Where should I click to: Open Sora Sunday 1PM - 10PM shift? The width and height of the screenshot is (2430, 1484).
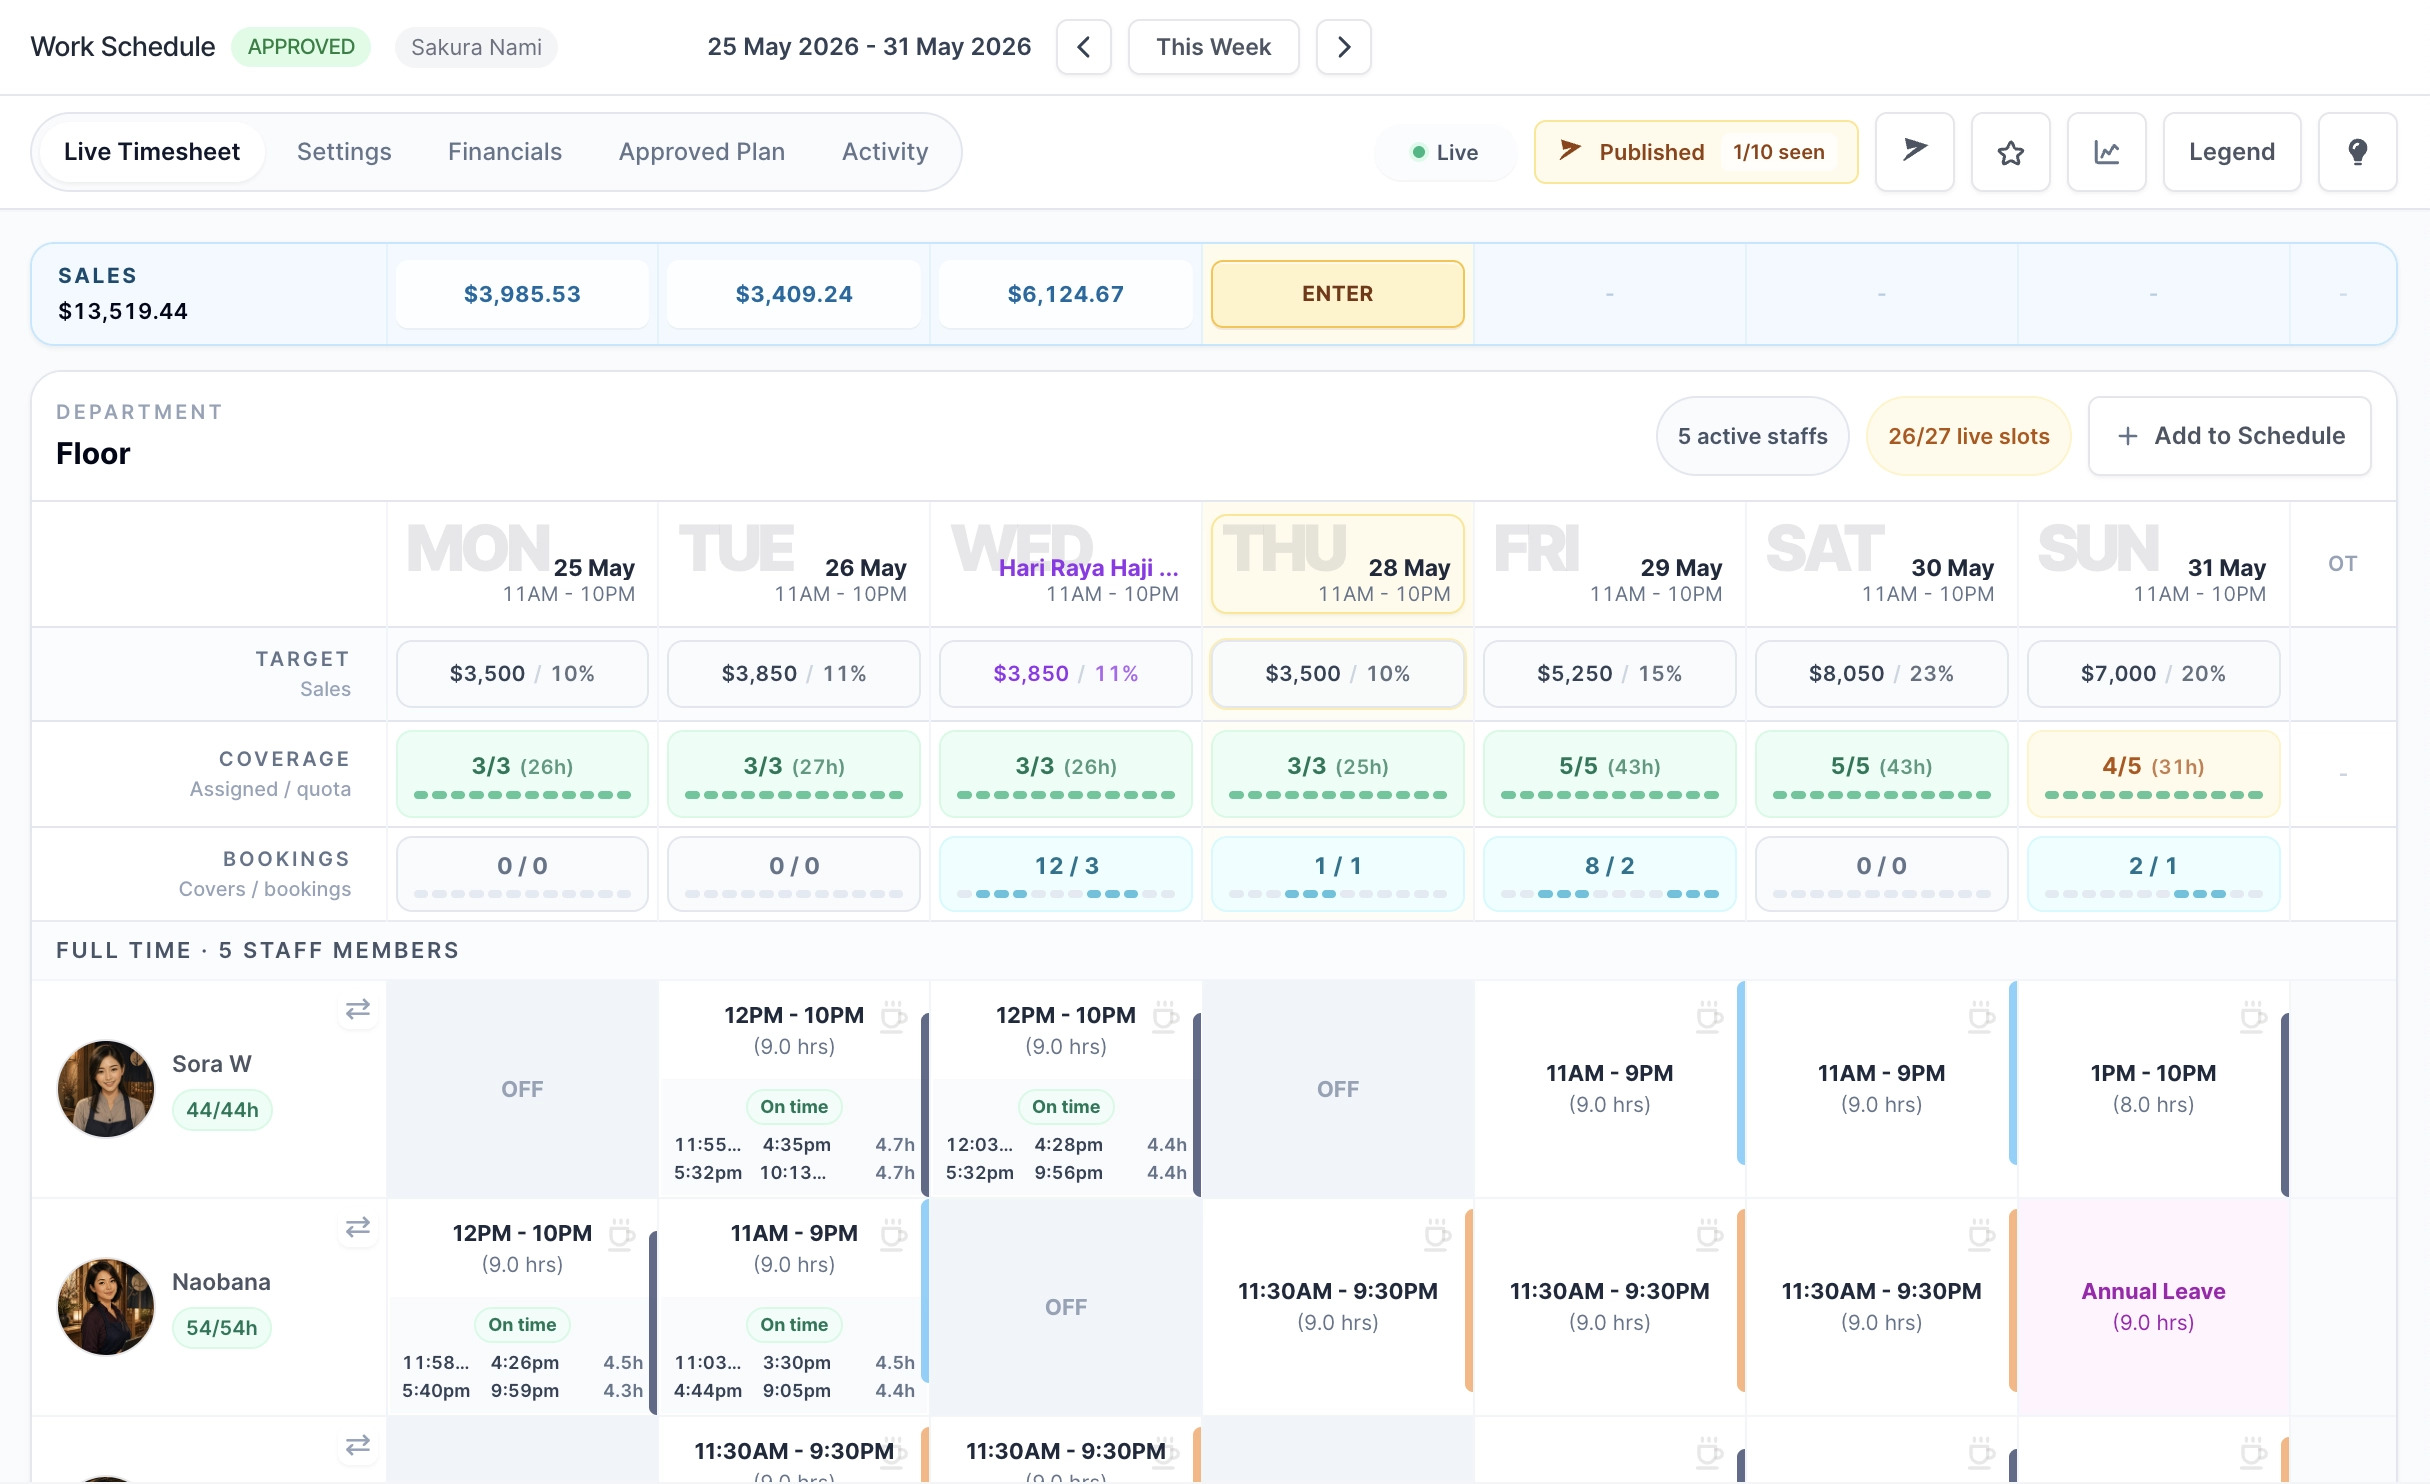2153,1088
